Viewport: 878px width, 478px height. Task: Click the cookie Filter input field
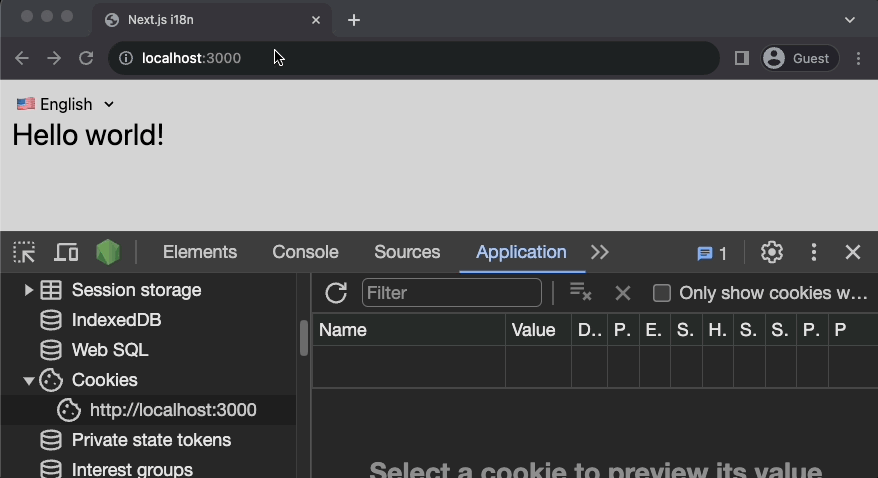point(452,293)
